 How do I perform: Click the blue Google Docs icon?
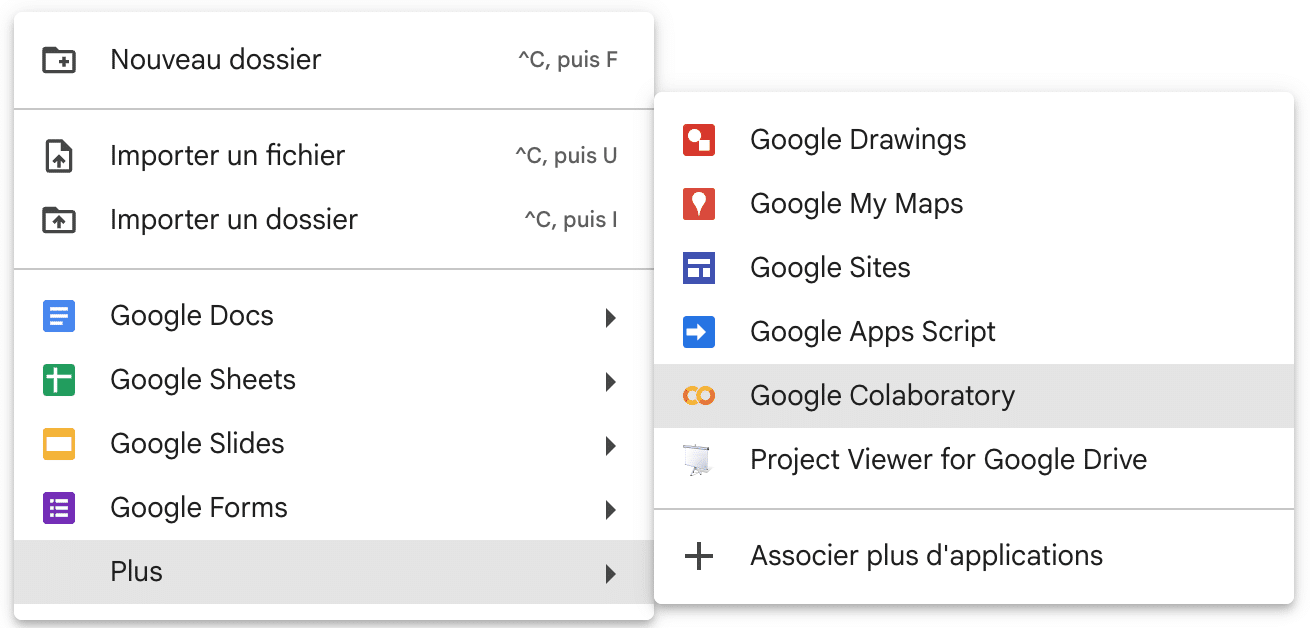(x=59, y=316)
